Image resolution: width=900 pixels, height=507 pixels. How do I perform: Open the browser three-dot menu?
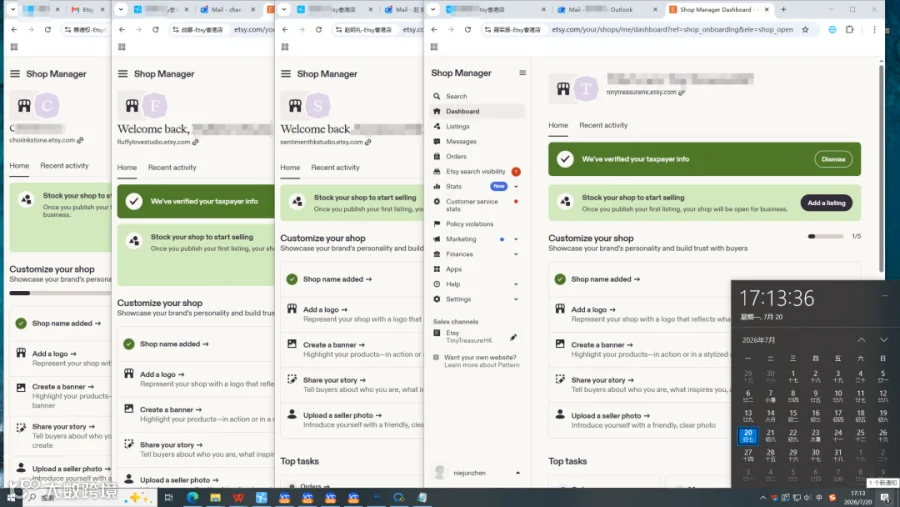(x=874, y=29)
